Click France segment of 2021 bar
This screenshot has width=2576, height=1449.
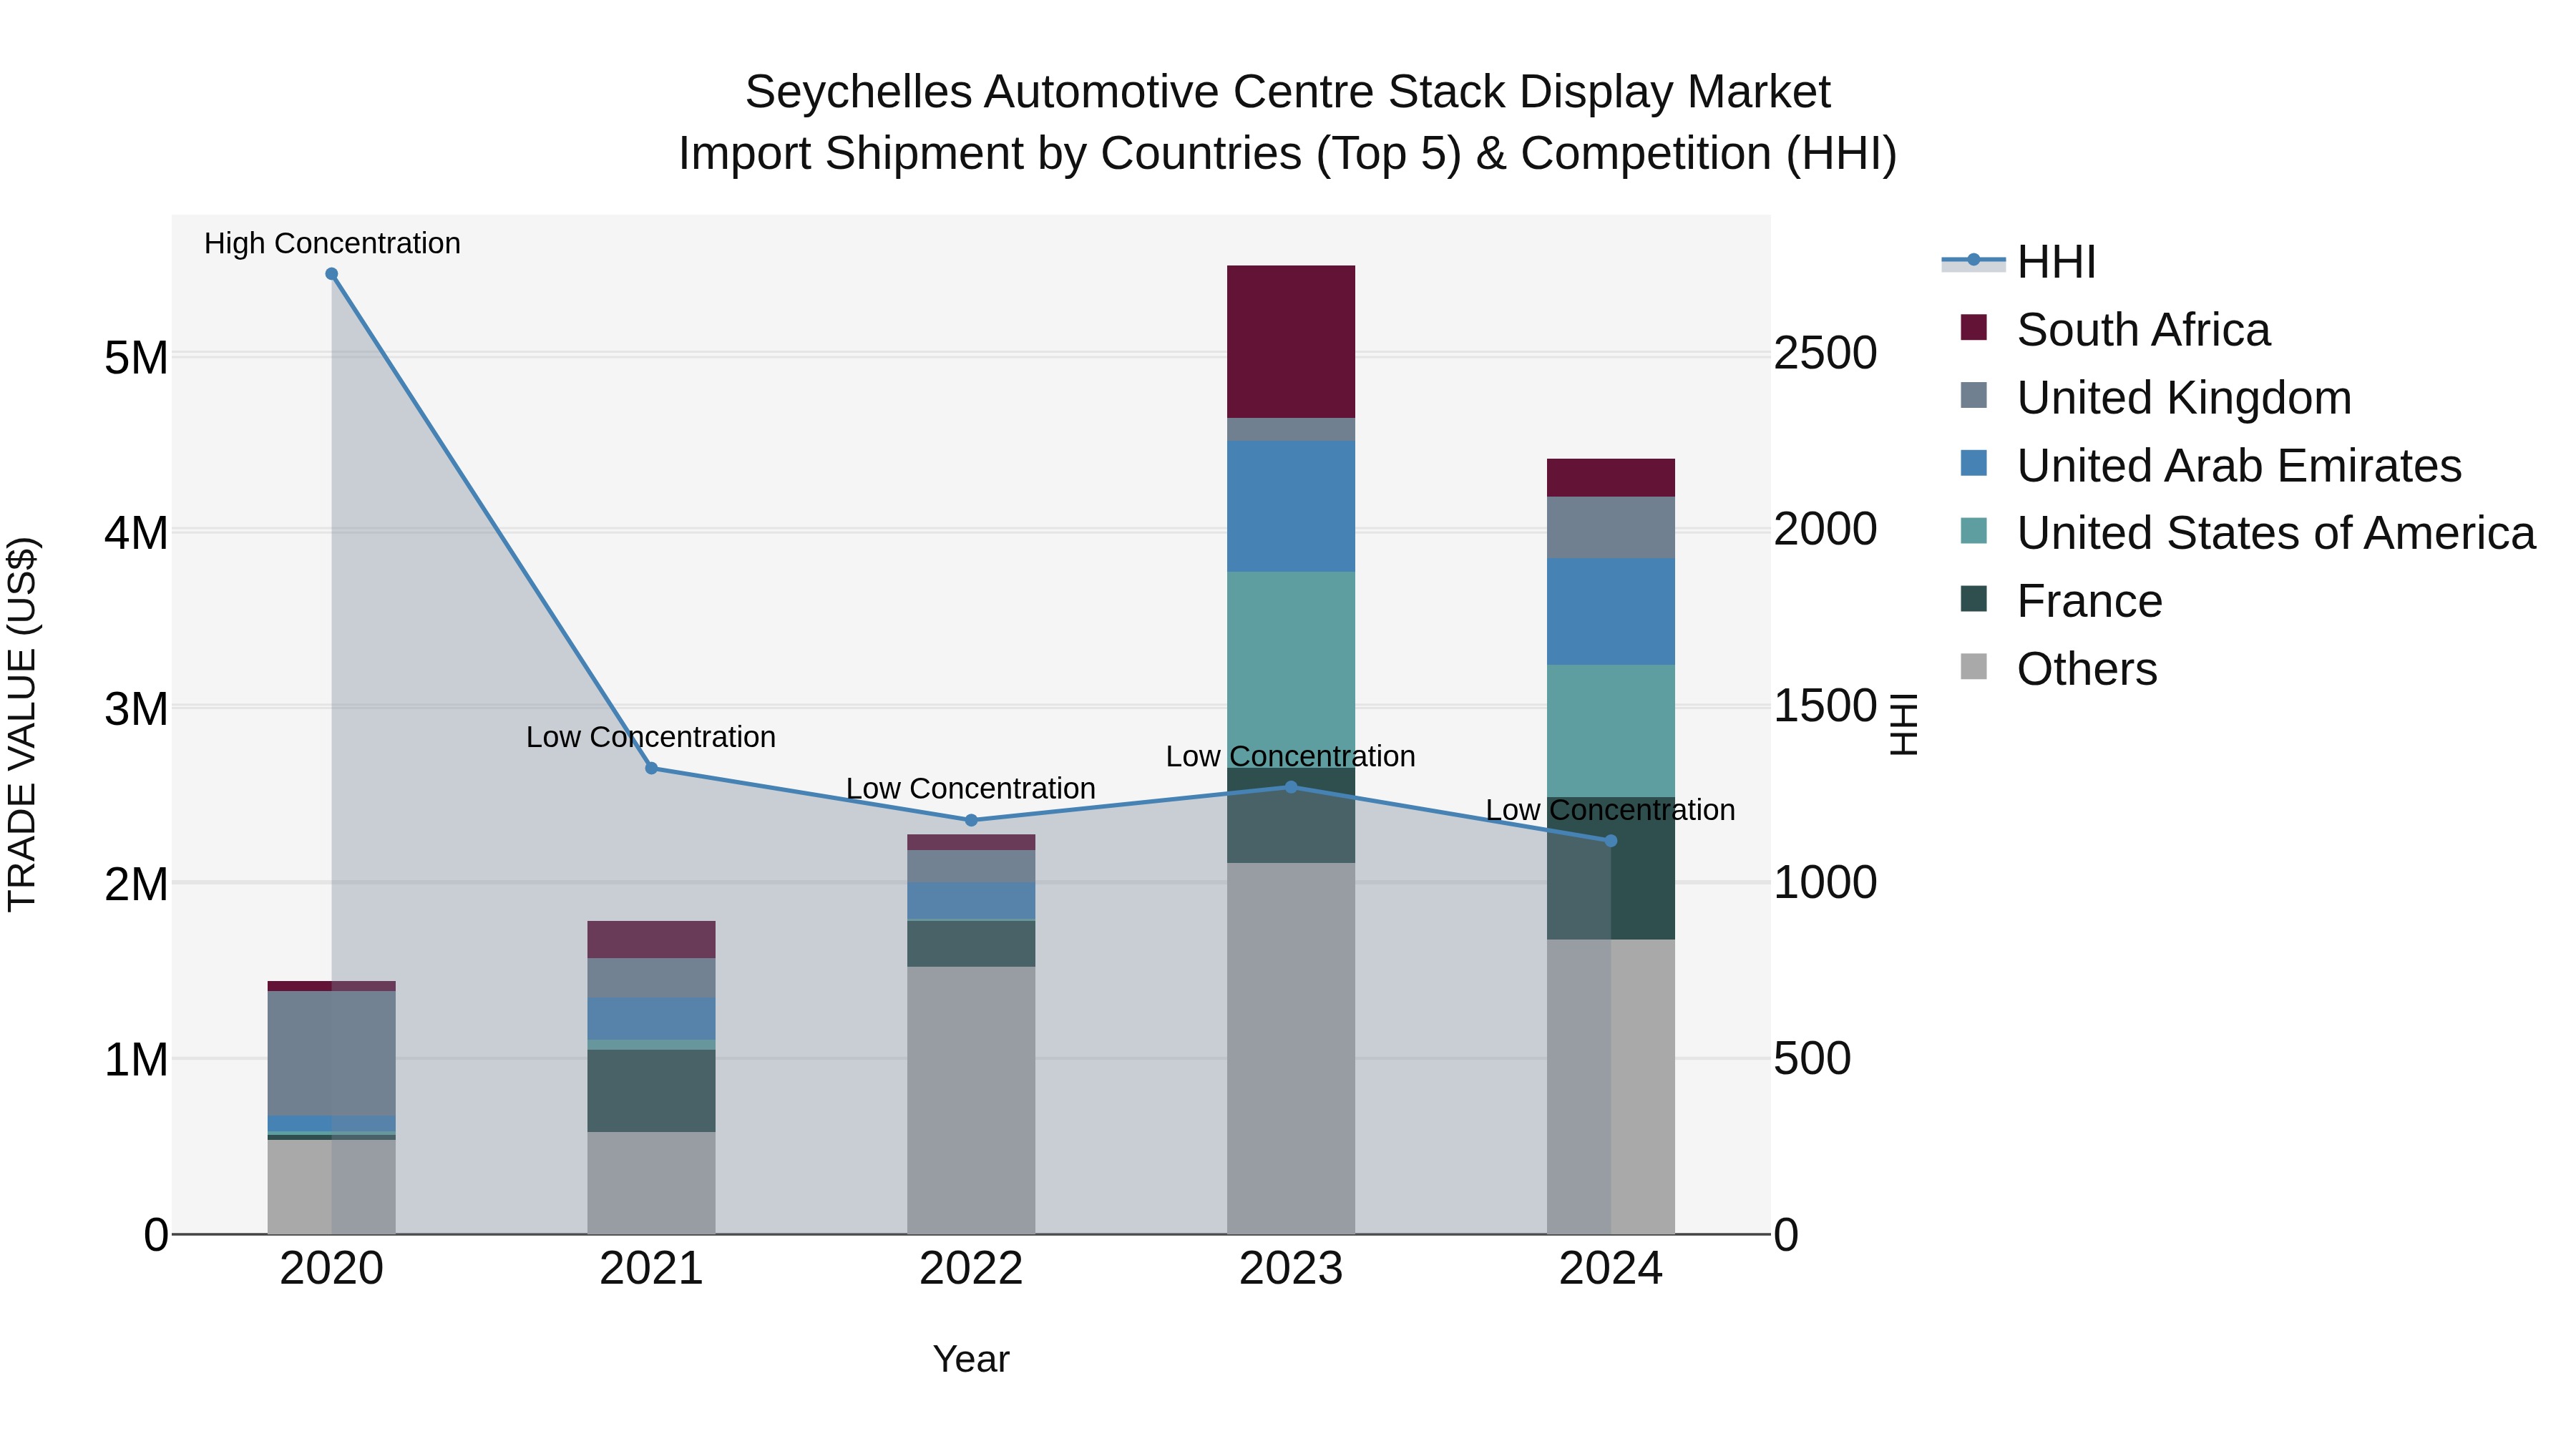coord(651,1091)
